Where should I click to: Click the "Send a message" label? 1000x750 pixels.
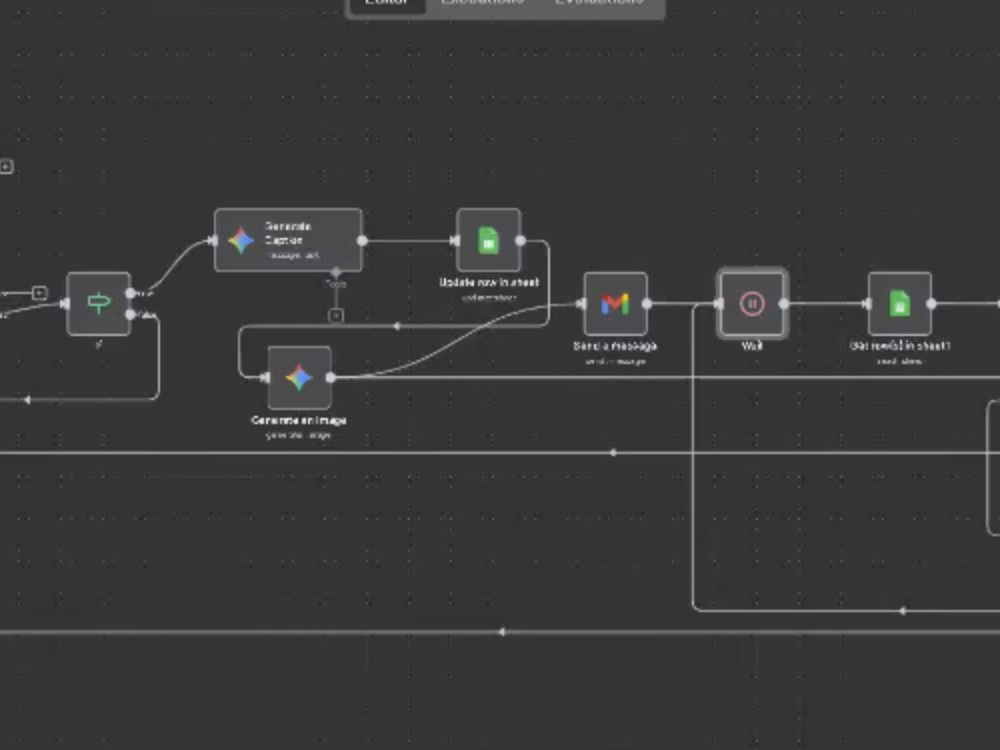(x=615, y=346)
